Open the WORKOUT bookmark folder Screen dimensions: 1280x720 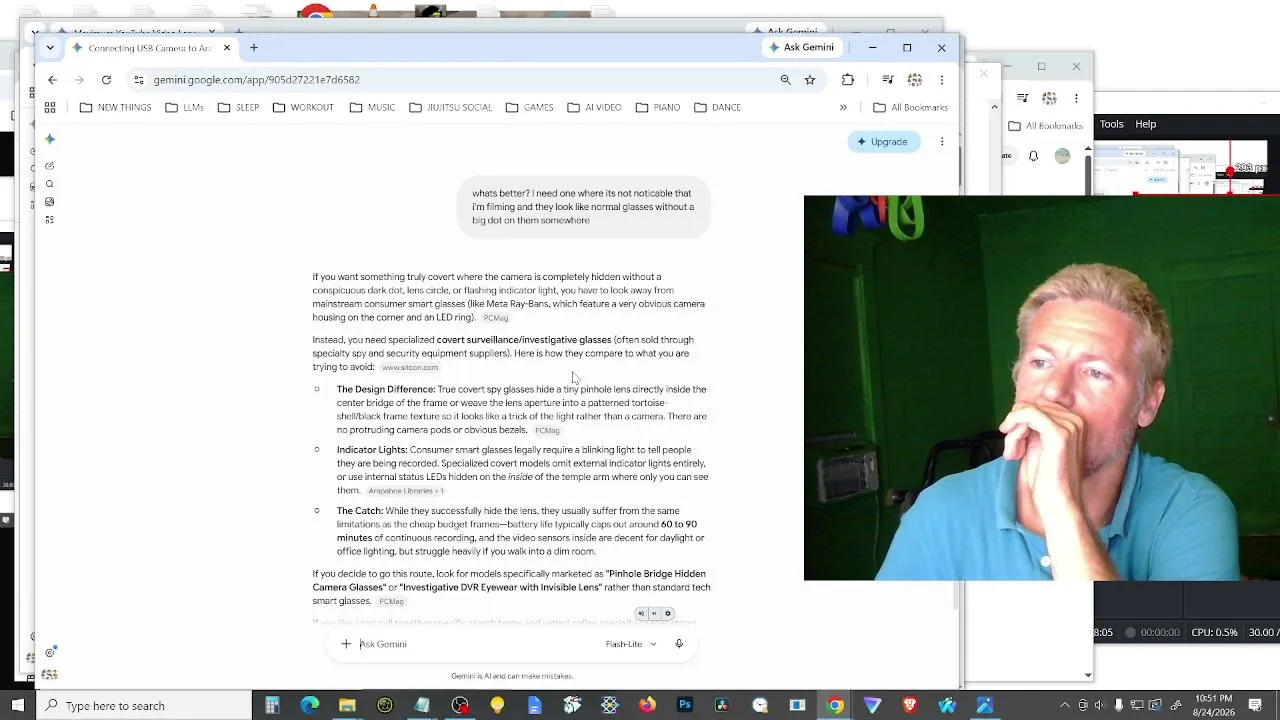[302, 108]
